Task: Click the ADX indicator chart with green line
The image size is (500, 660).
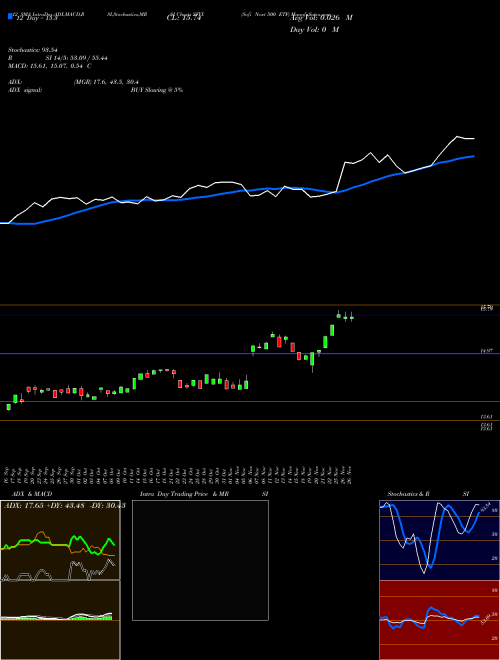Action: (60, 540)
